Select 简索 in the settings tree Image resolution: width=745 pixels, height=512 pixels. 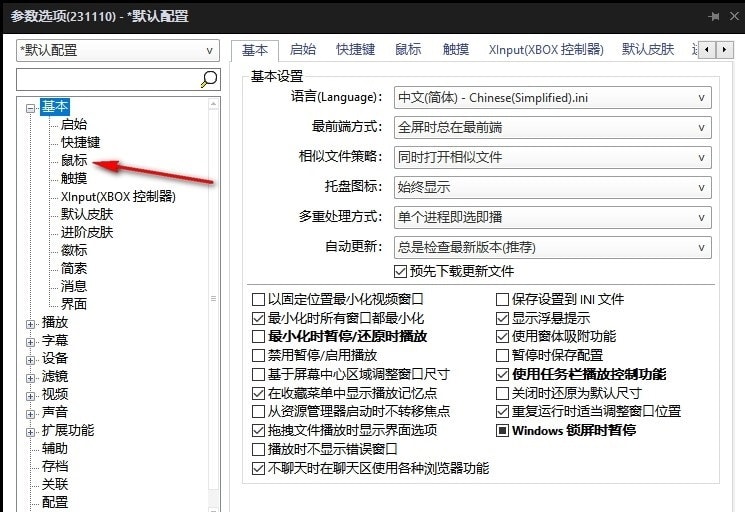click(x=74, y=269)
